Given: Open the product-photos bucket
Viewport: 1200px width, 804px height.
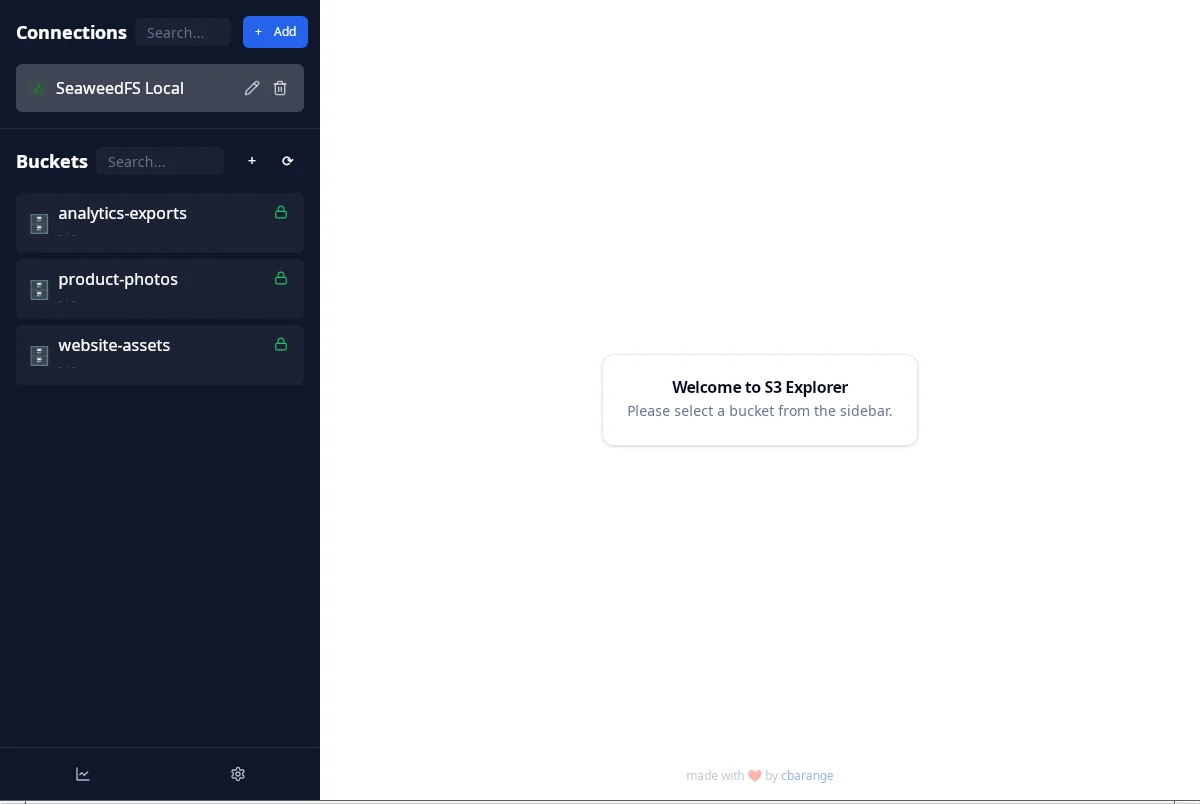Looking at the screenshot, I should (x=160, y=289).
